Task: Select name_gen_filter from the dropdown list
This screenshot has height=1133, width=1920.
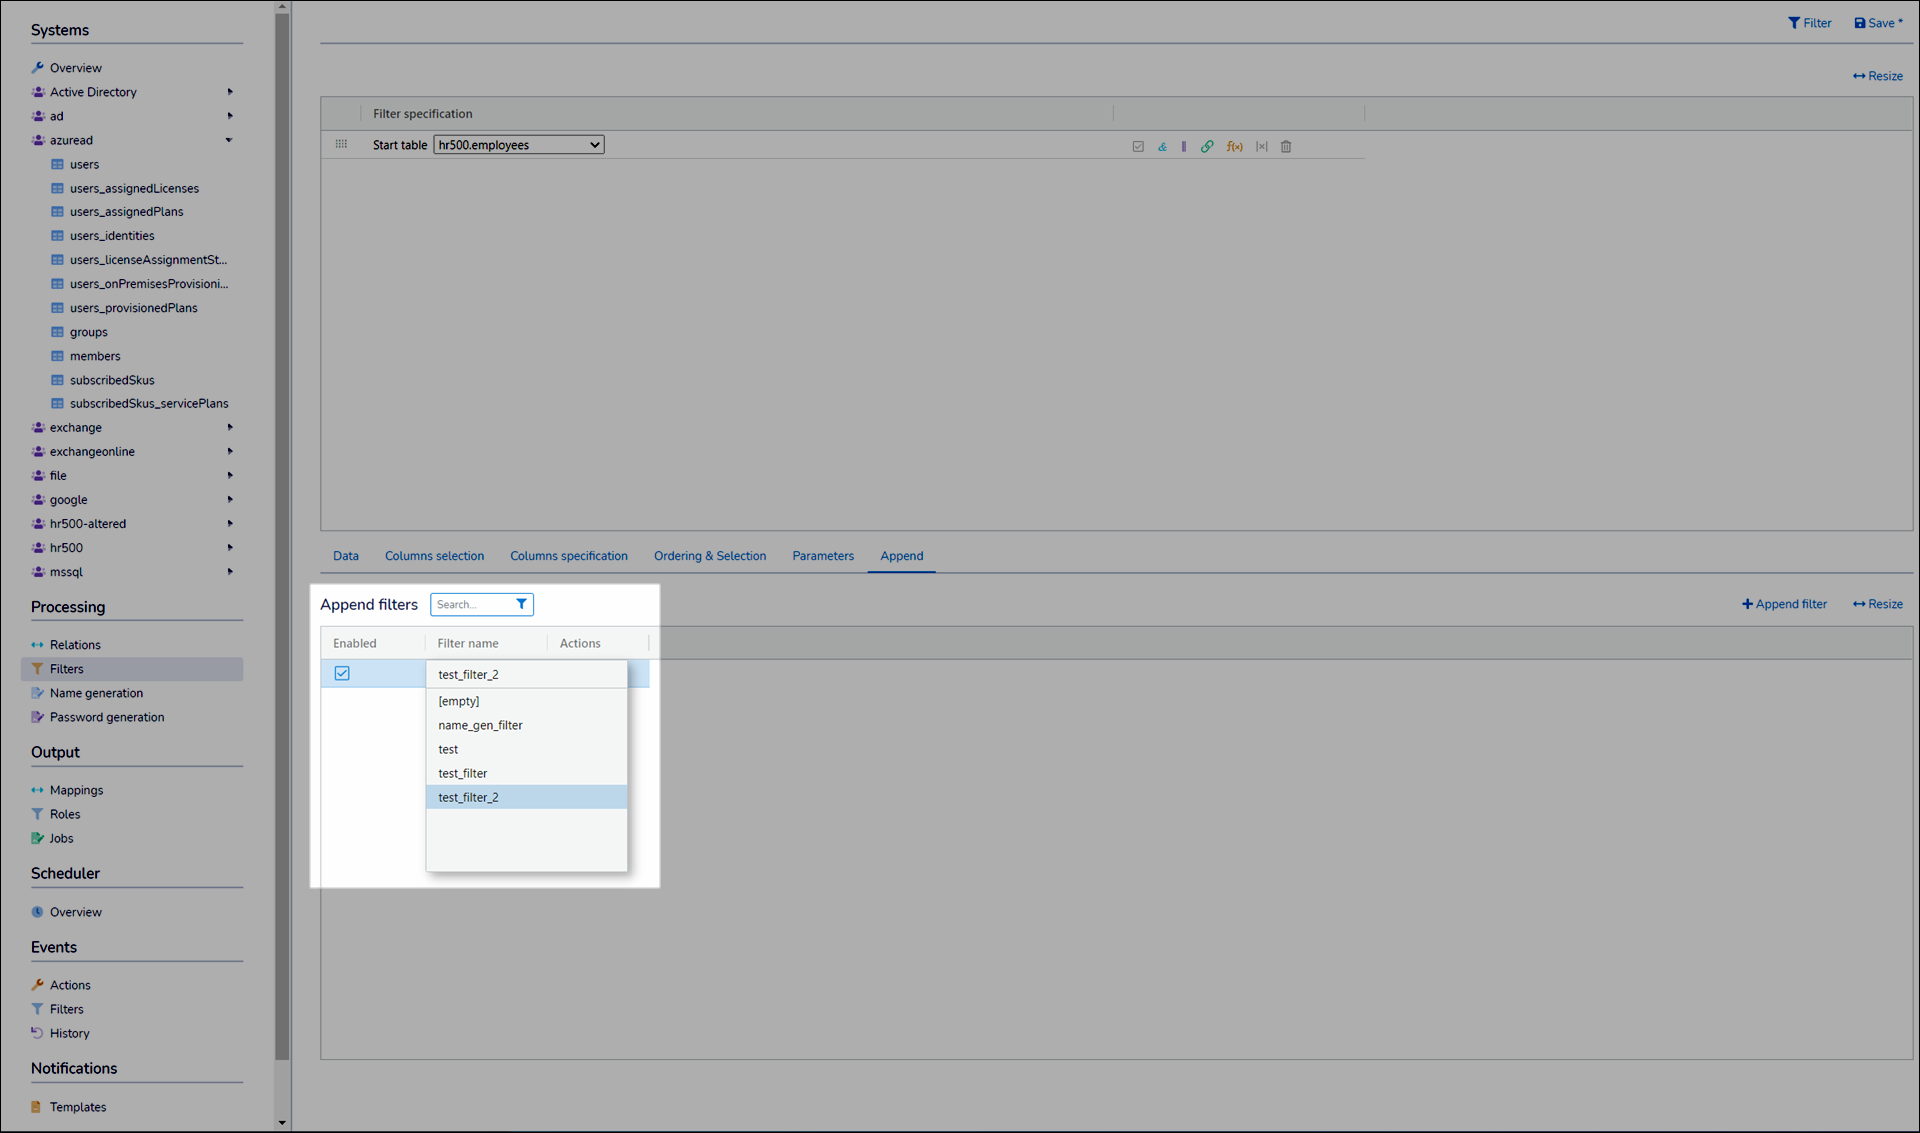Action: coord(480,725)
